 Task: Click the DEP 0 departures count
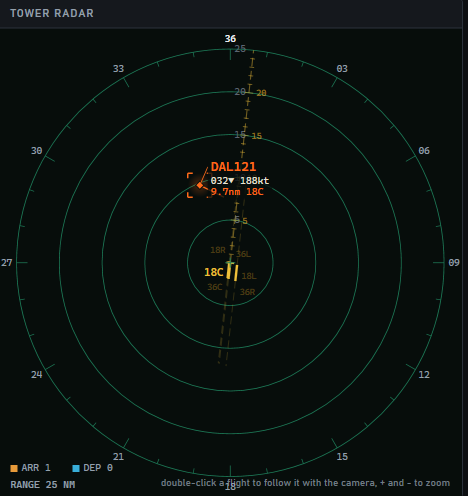[x=98, y=468]
